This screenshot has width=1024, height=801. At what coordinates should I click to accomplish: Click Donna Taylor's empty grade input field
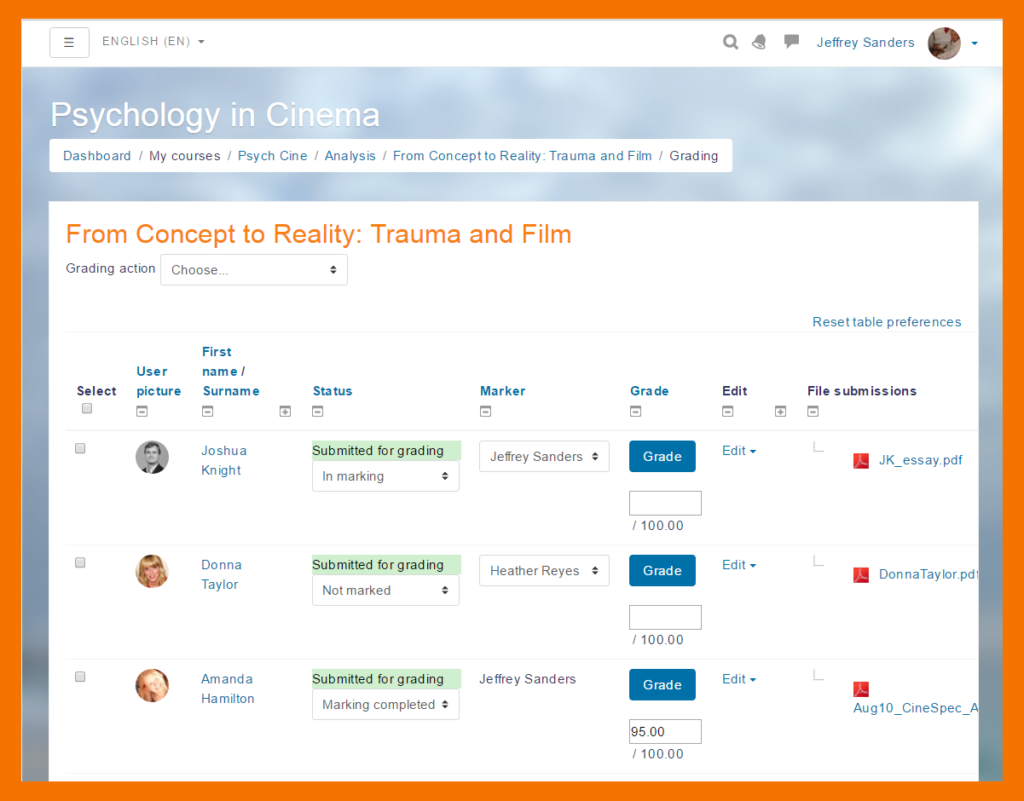point(664,617)
